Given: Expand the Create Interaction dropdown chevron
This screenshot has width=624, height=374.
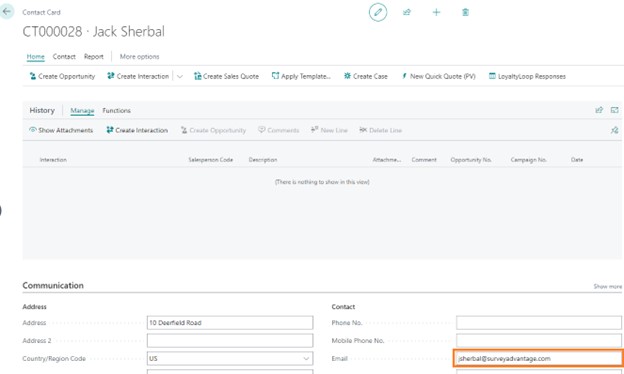Looking at the screenshot, I should coord(180,76).
